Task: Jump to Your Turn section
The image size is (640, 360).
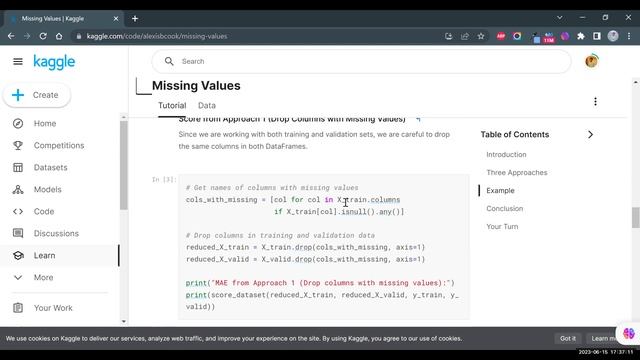Action: tap(502, 227)
